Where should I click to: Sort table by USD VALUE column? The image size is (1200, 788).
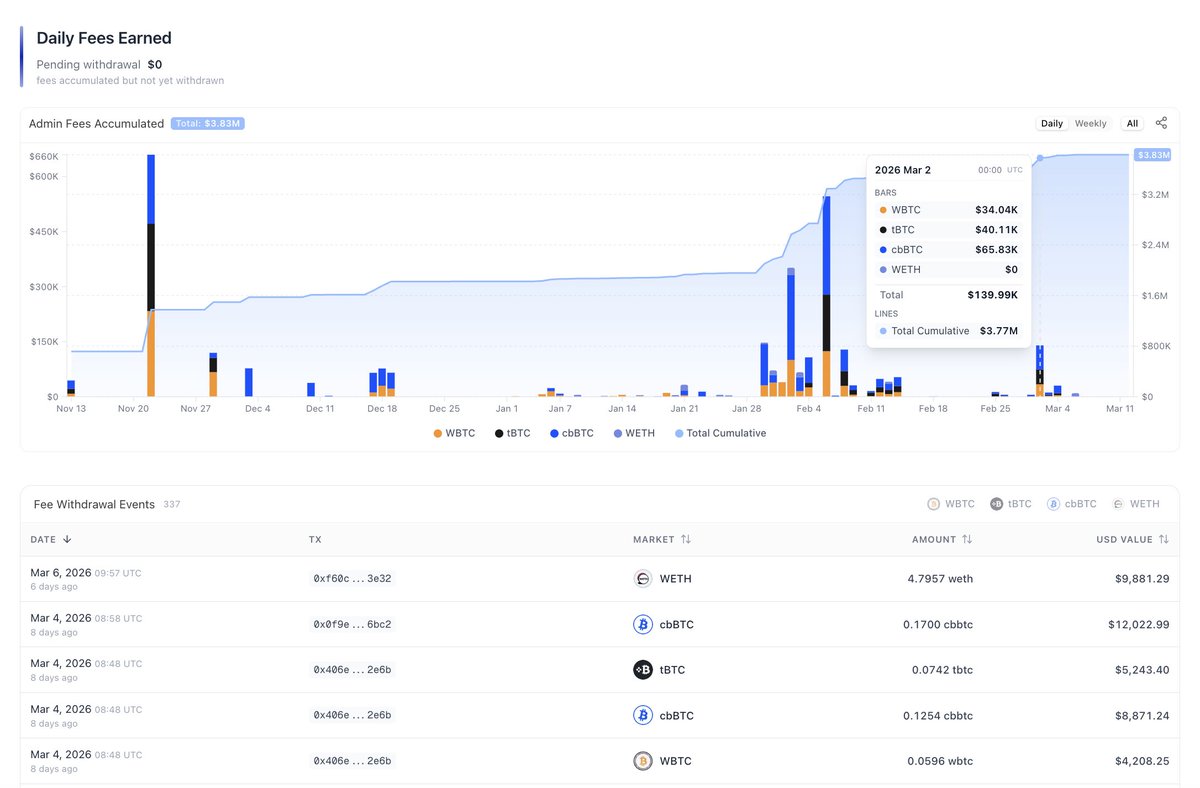tap(1132, 539)
